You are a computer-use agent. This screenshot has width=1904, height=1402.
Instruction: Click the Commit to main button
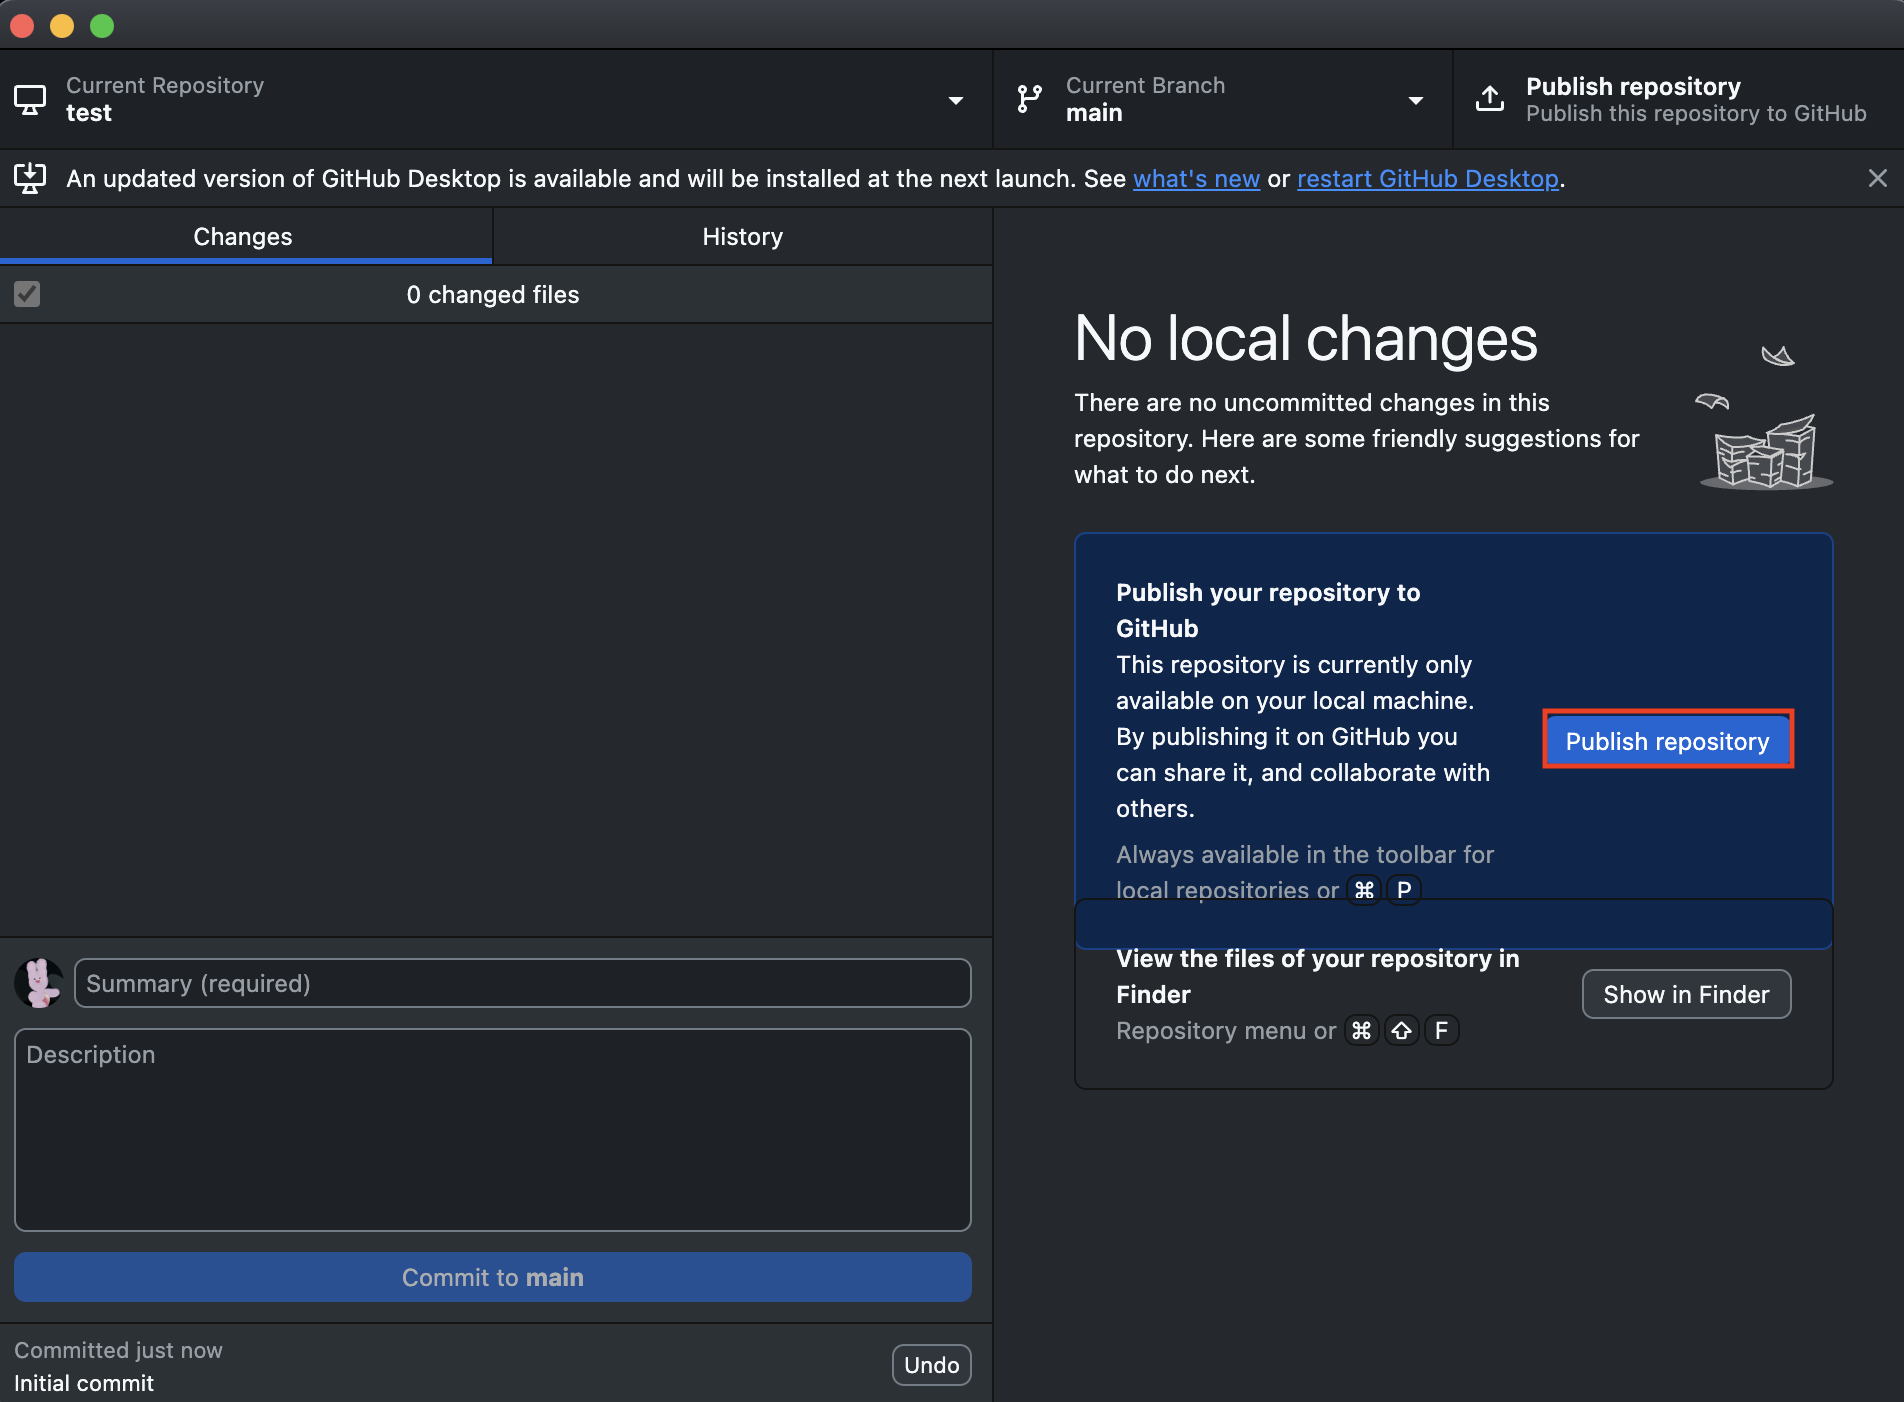point(493,1277)
